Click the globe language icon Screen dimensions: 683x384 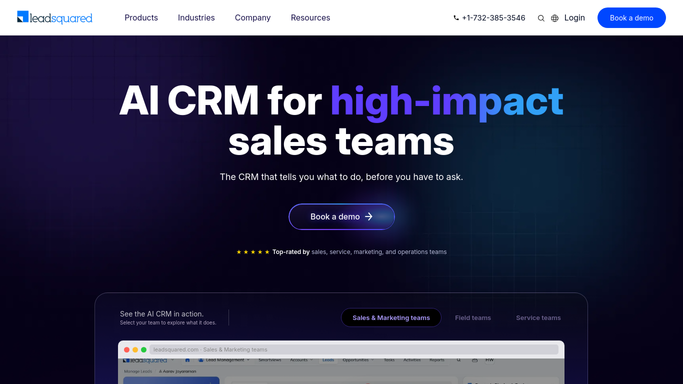[x=555, y=18]
